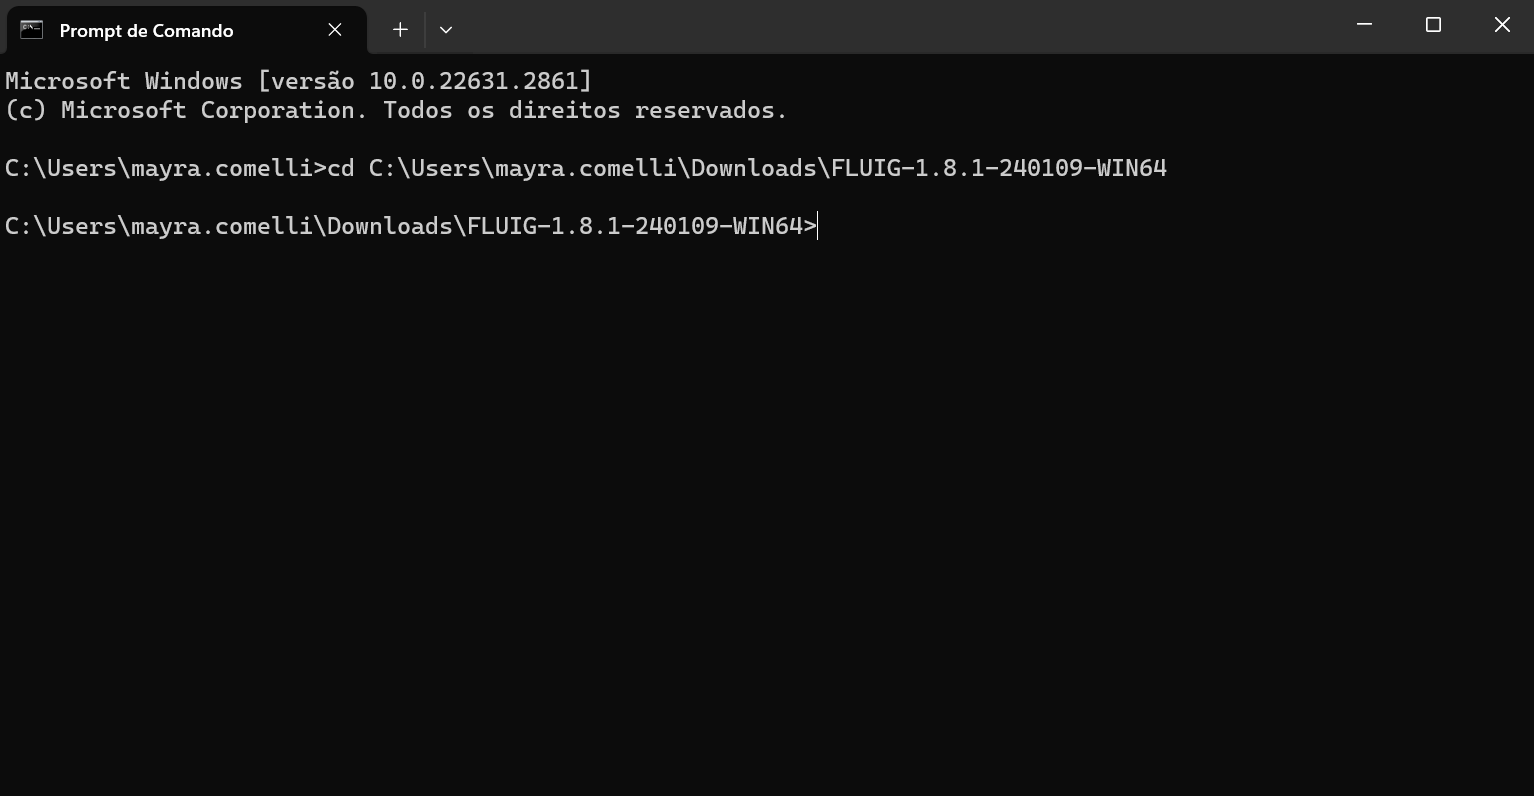This screenshot has width=1534, height=796.
Task: Close the Prompt de Comando tab
Action: click(x=335, y=30)
